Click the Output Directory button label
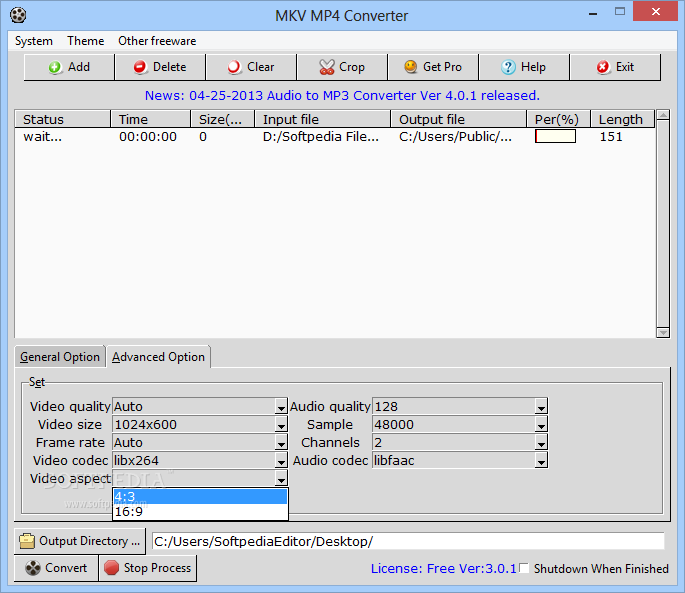Screen dimensions: 685x593 (x=90, y=541)
